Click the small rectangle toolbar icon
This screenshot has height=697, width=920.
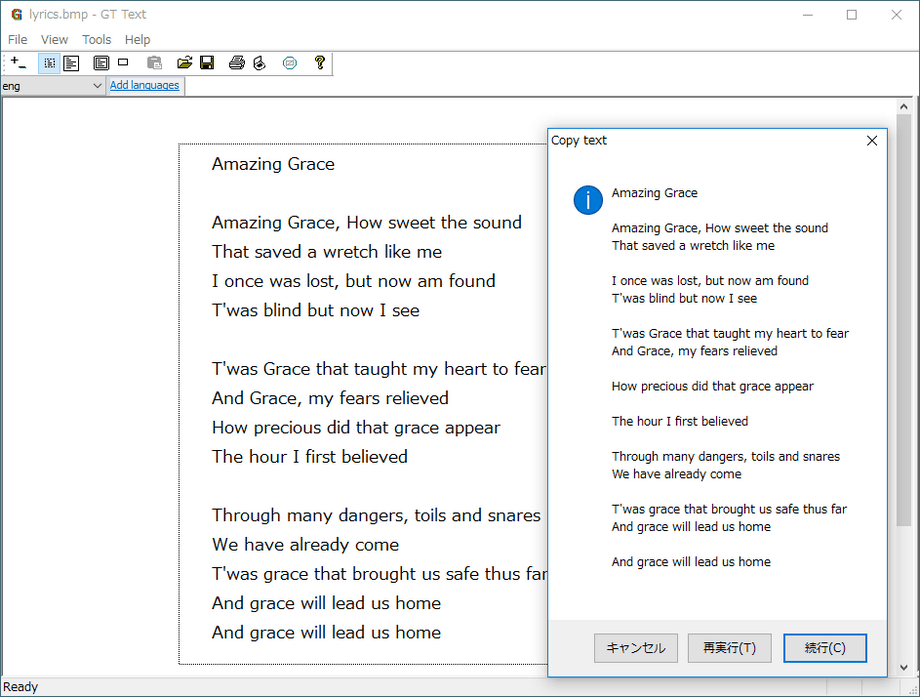123,62
